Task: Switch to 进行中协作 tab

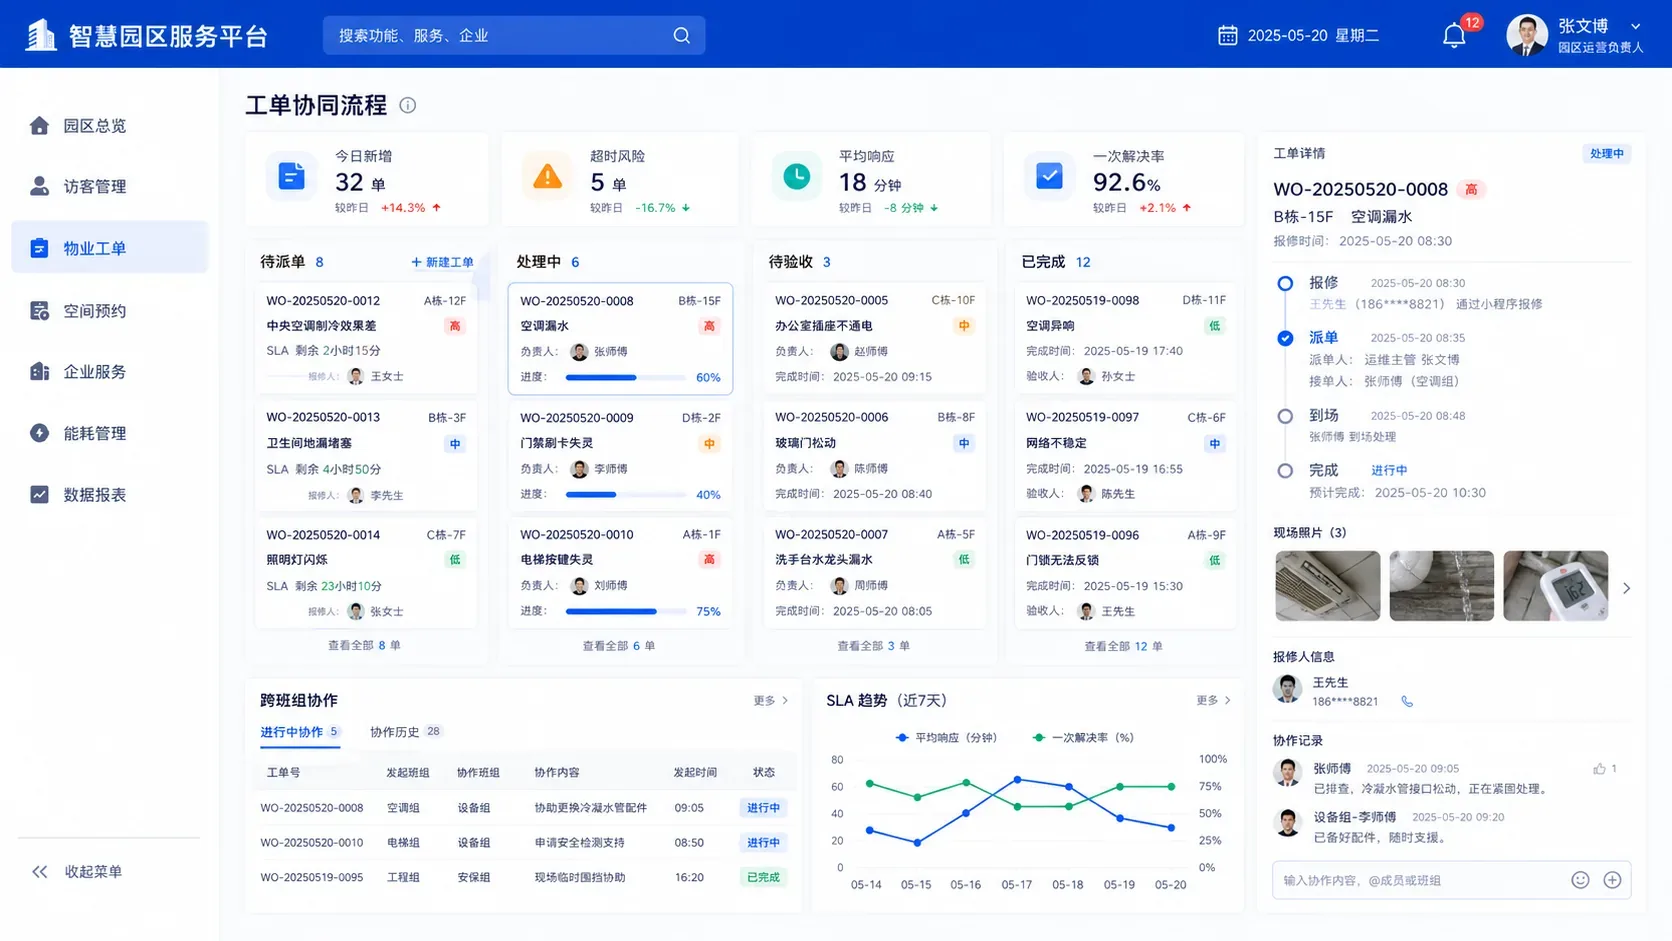Action: click(300, 732)
